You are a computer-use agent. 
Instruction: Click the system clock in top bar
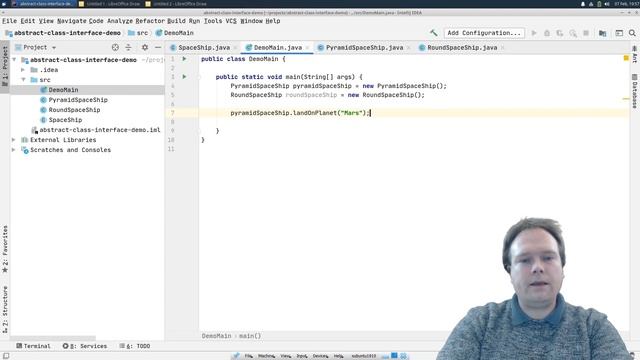[627, 4]
